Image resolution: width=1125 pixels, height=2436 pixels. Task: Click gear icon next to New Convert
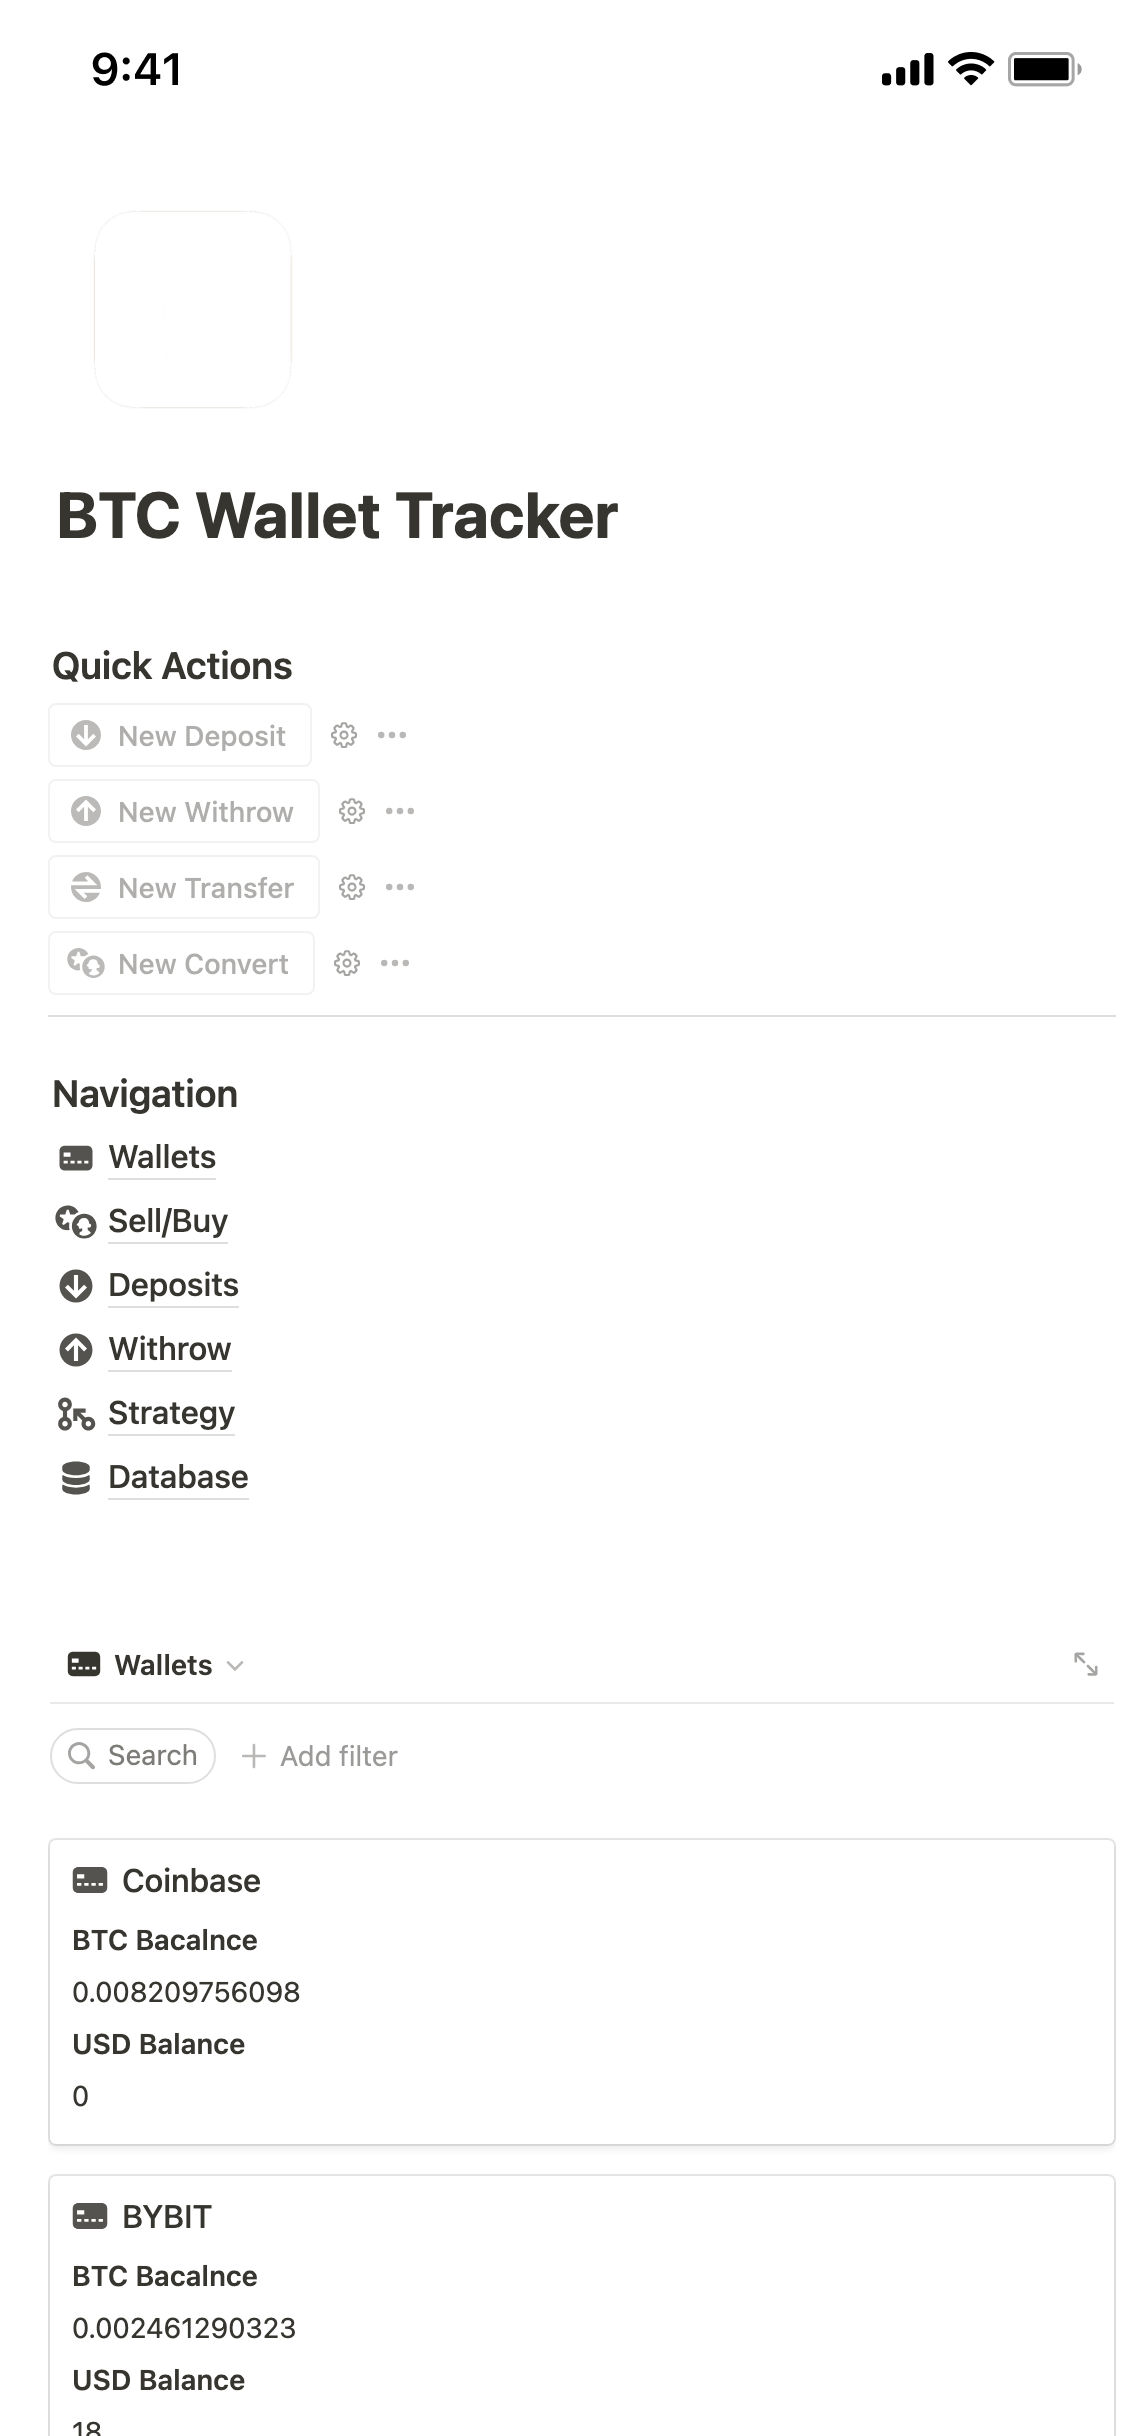pyautogui.click(x=346, y=963)
